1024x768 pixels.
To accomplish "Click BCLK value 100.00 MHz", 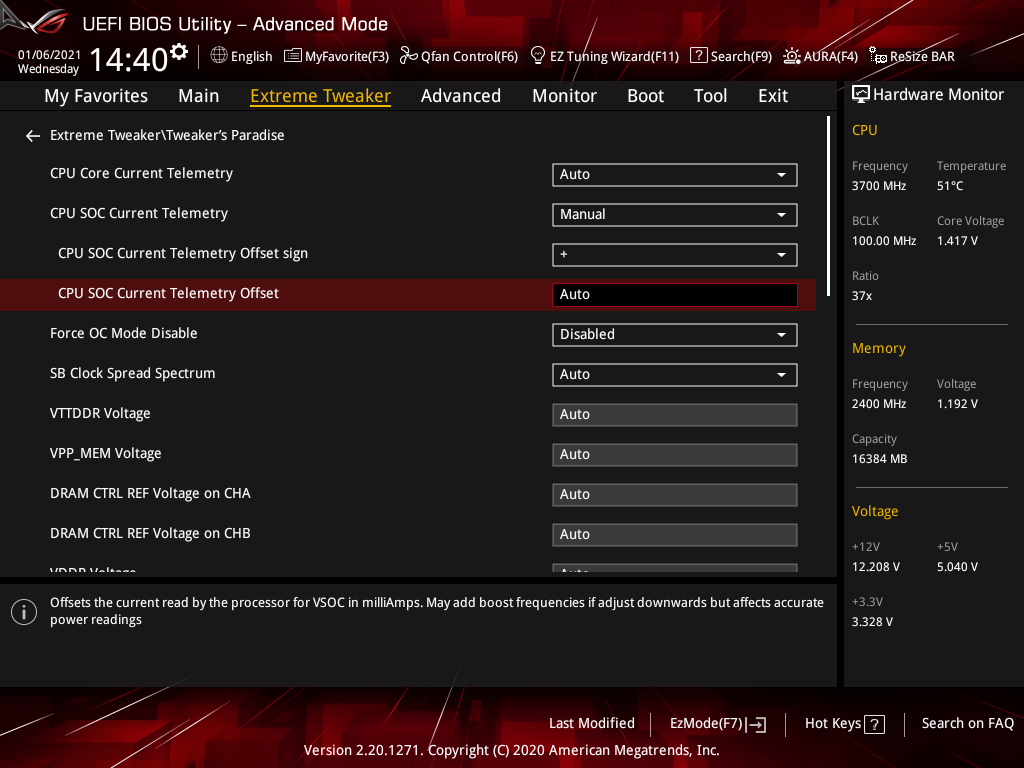I will coord(884,241).
